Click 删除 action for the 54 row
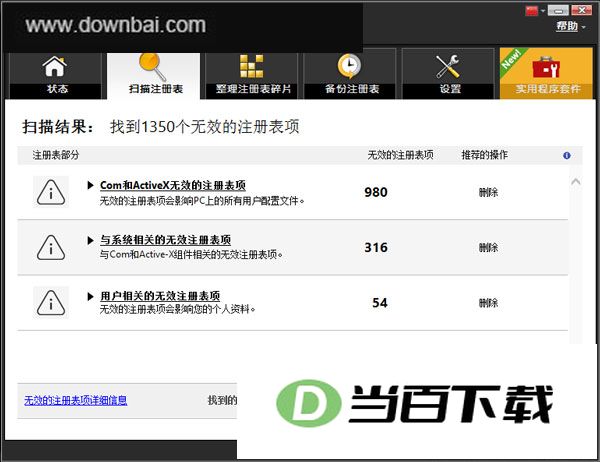This screenshot has width=600, height=462. 488,303
